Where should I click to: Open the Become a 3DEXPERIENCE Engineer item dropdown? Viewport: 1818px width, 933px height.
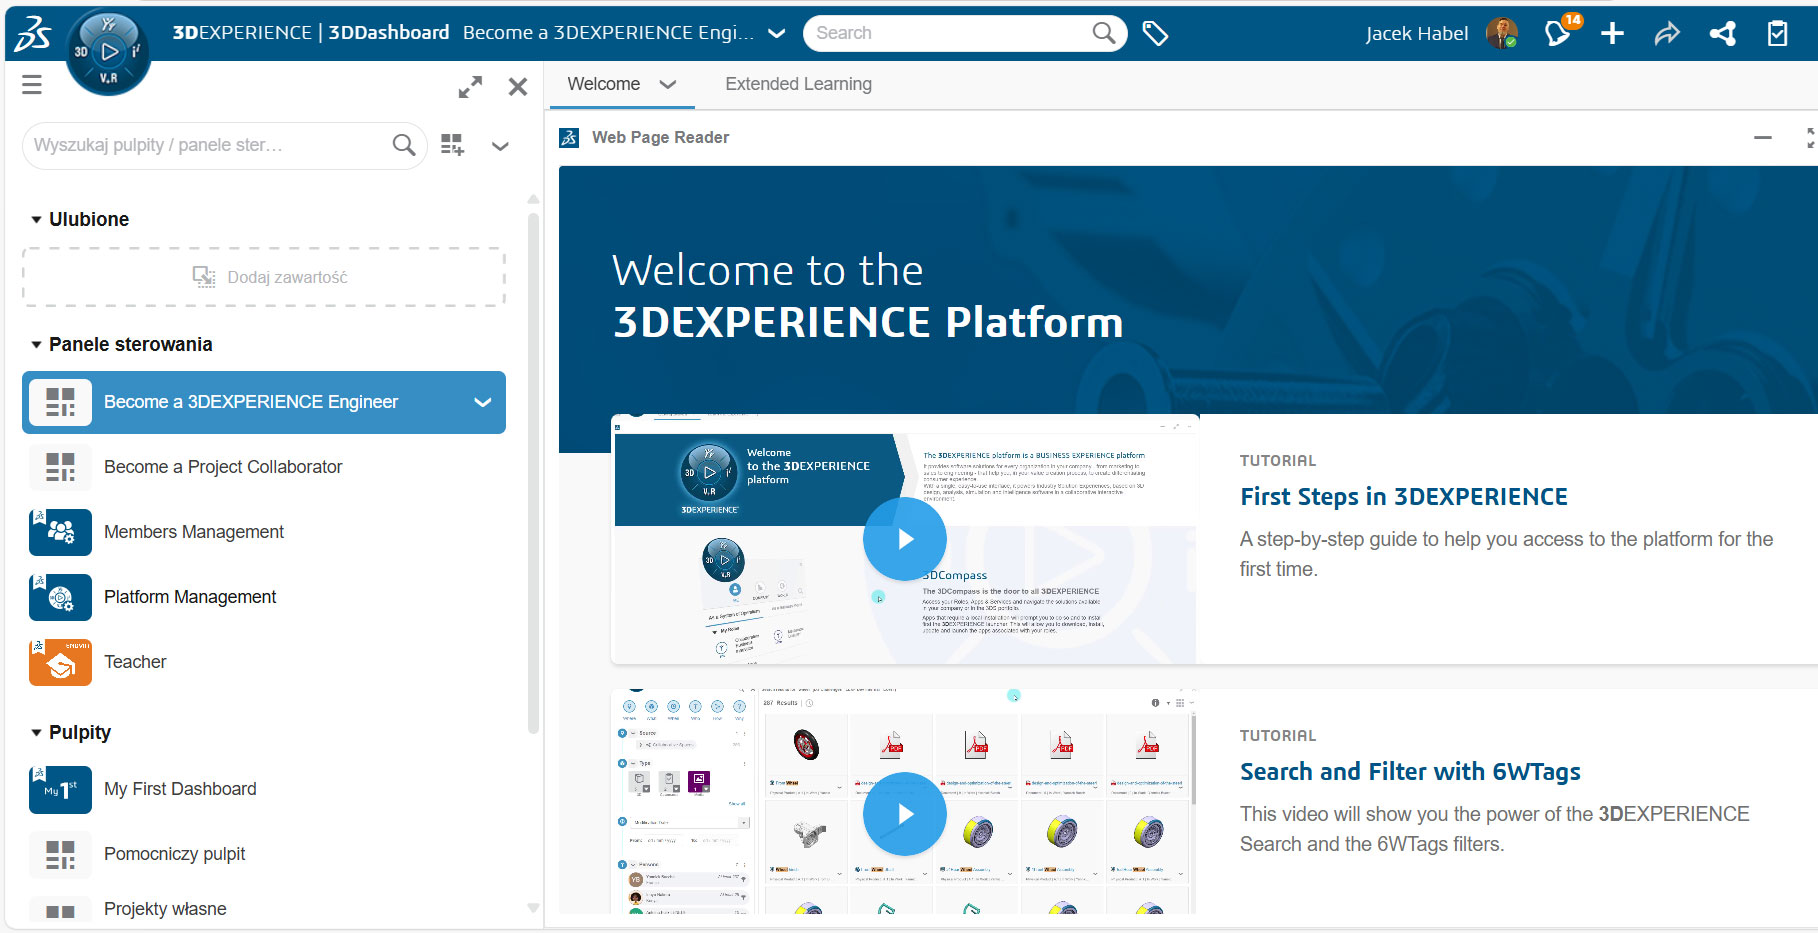point(482,402)
